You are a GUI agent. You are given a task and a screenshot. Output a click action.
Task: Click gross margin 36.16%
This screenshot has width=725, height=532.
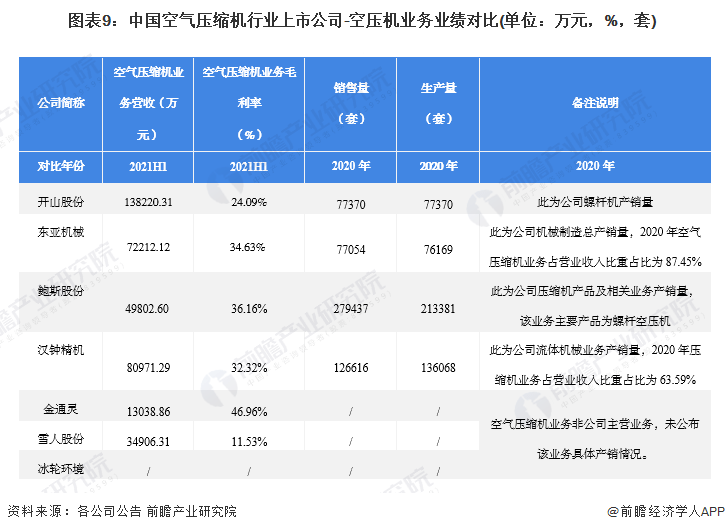(249, 309)
